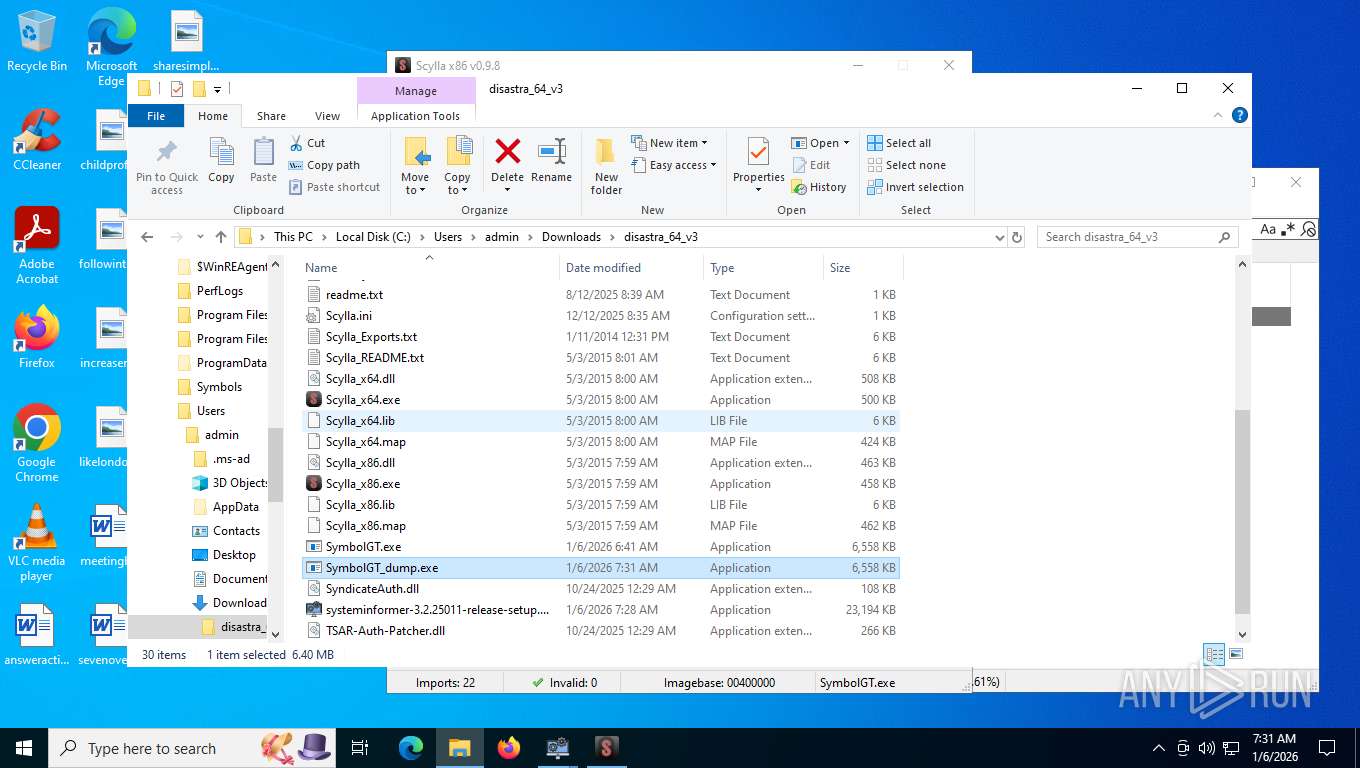This screenshot has height=768, width=1360.
Task: Switch to the Share tab
Action: (x=271, y=116)
